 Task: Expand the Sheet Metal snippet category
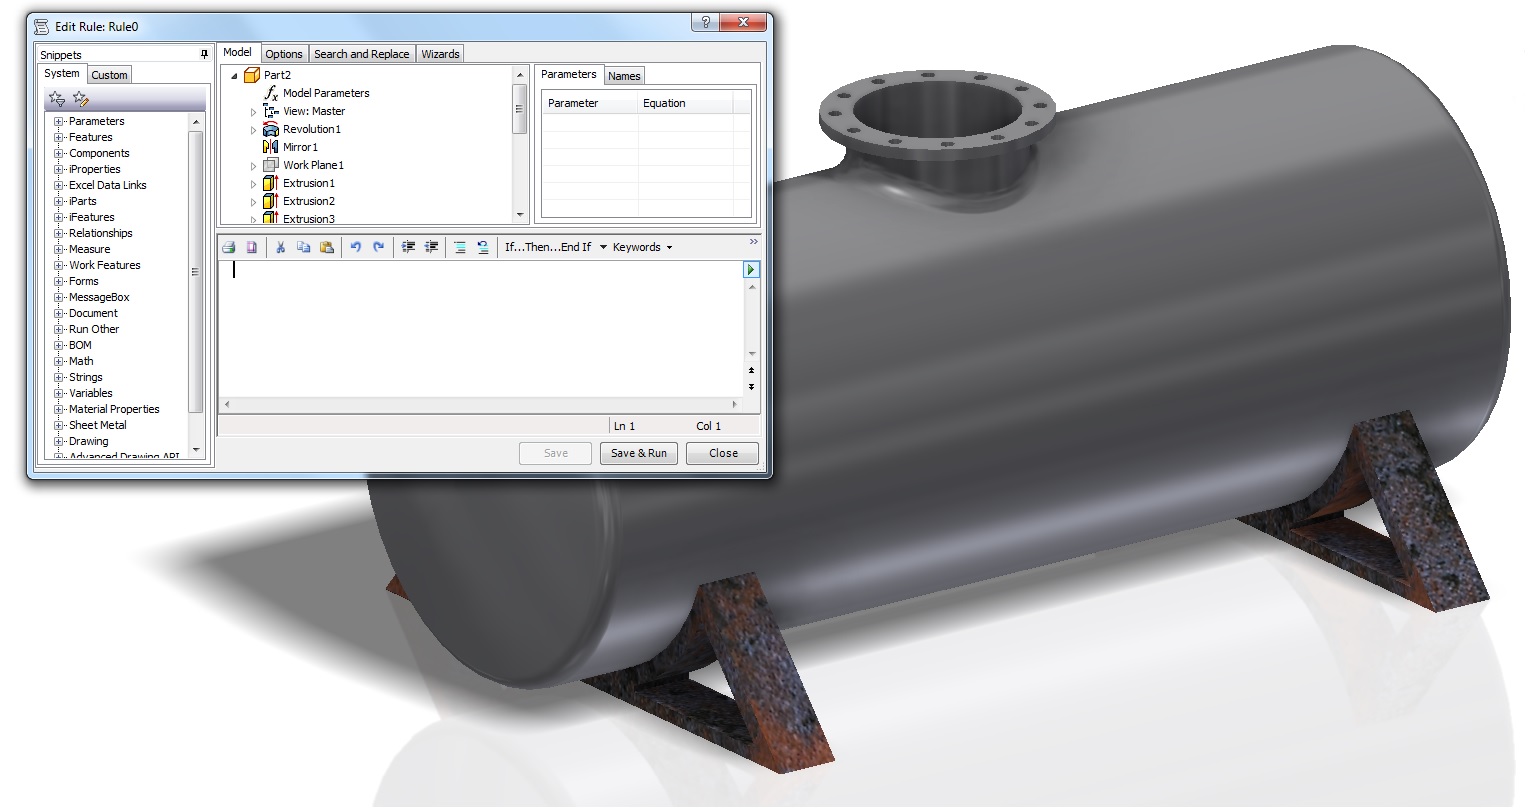[59, 425]
